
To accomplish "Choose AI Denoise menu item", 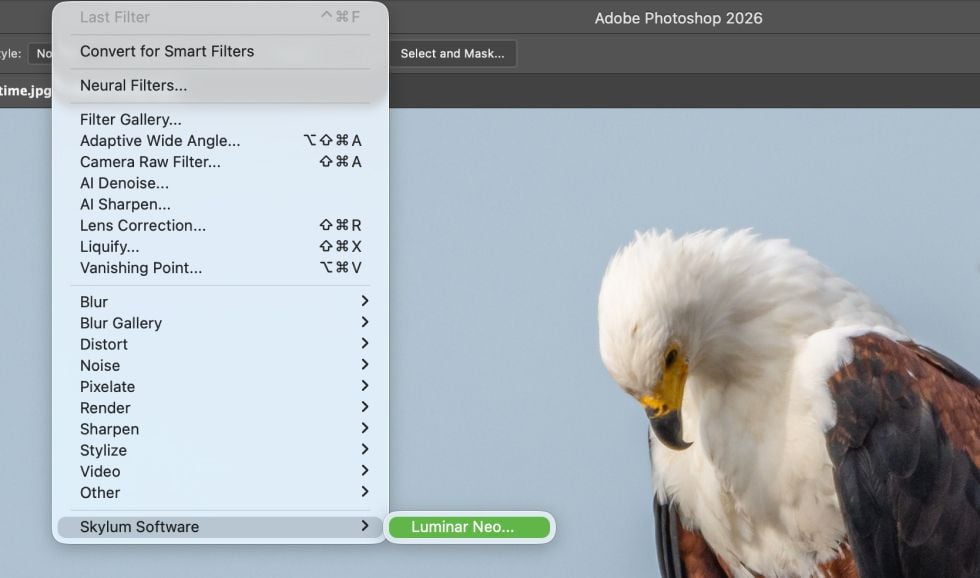I will pos(220,183).
